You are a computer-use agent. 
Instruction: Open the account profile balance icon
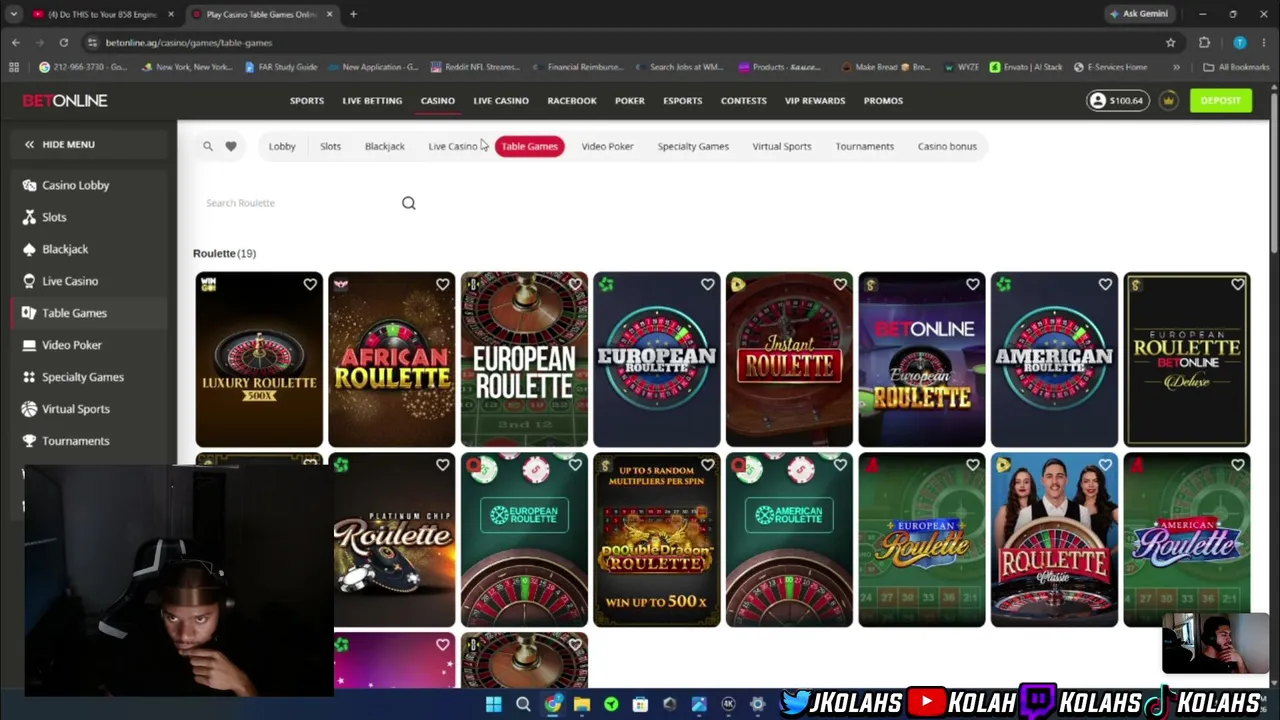tap(1098, 100)
